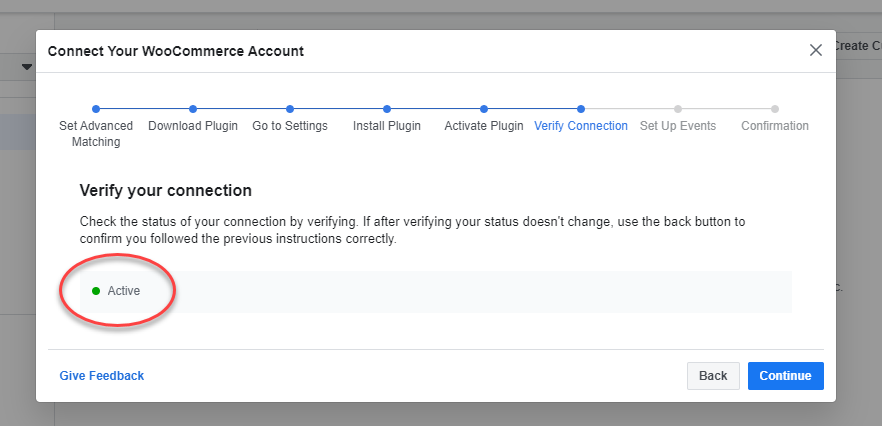Go to the Confirmation step
Image resolution: width=882 pixels, height=426 pixels.
[x=775, y=125]
